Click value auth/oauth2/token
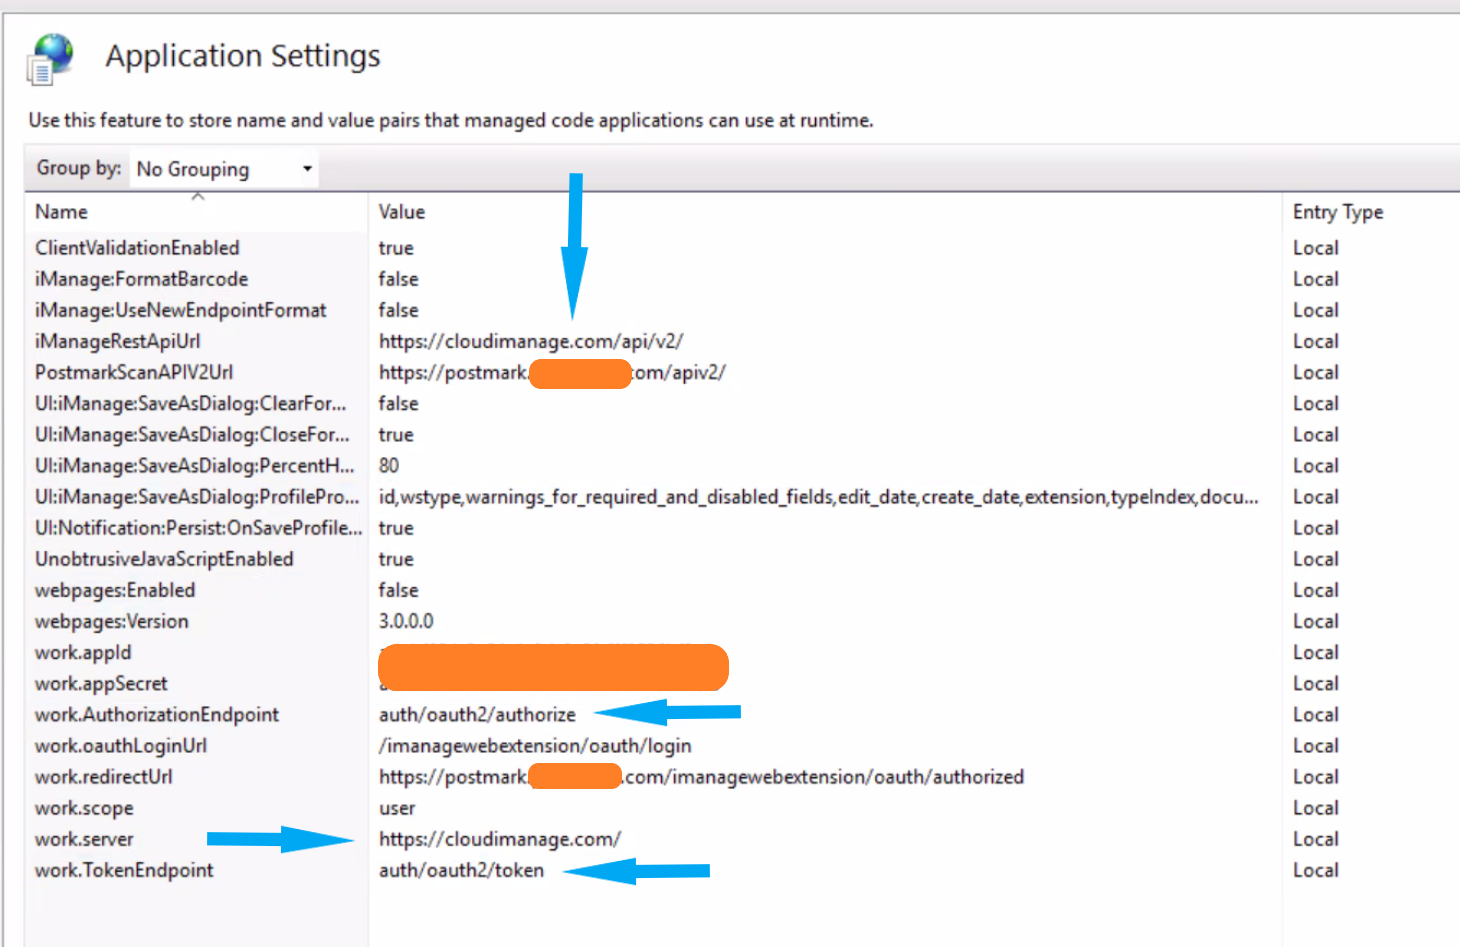Image resolution: width=1460 pixels, height=947 pixels. (x=461, y=870)
